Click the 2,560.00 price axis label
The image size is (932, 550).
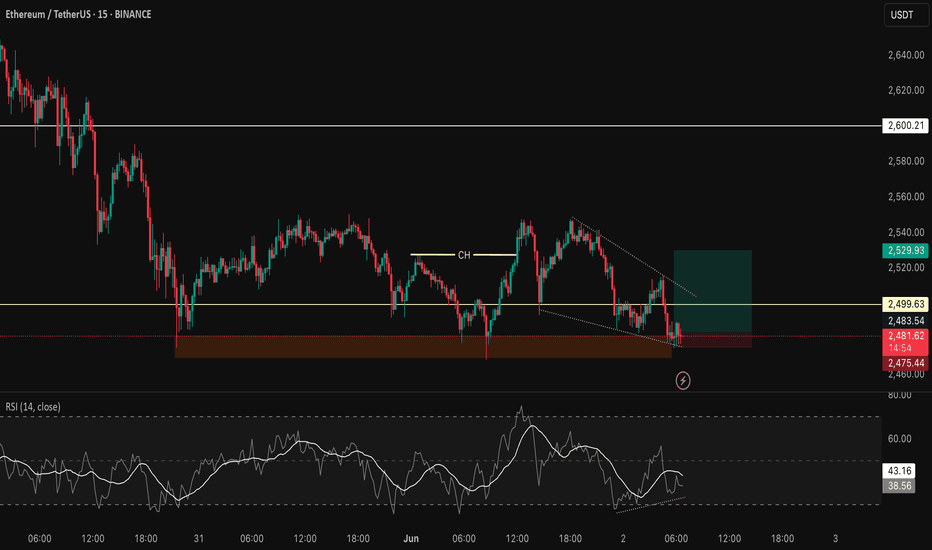tap(906, 197)
